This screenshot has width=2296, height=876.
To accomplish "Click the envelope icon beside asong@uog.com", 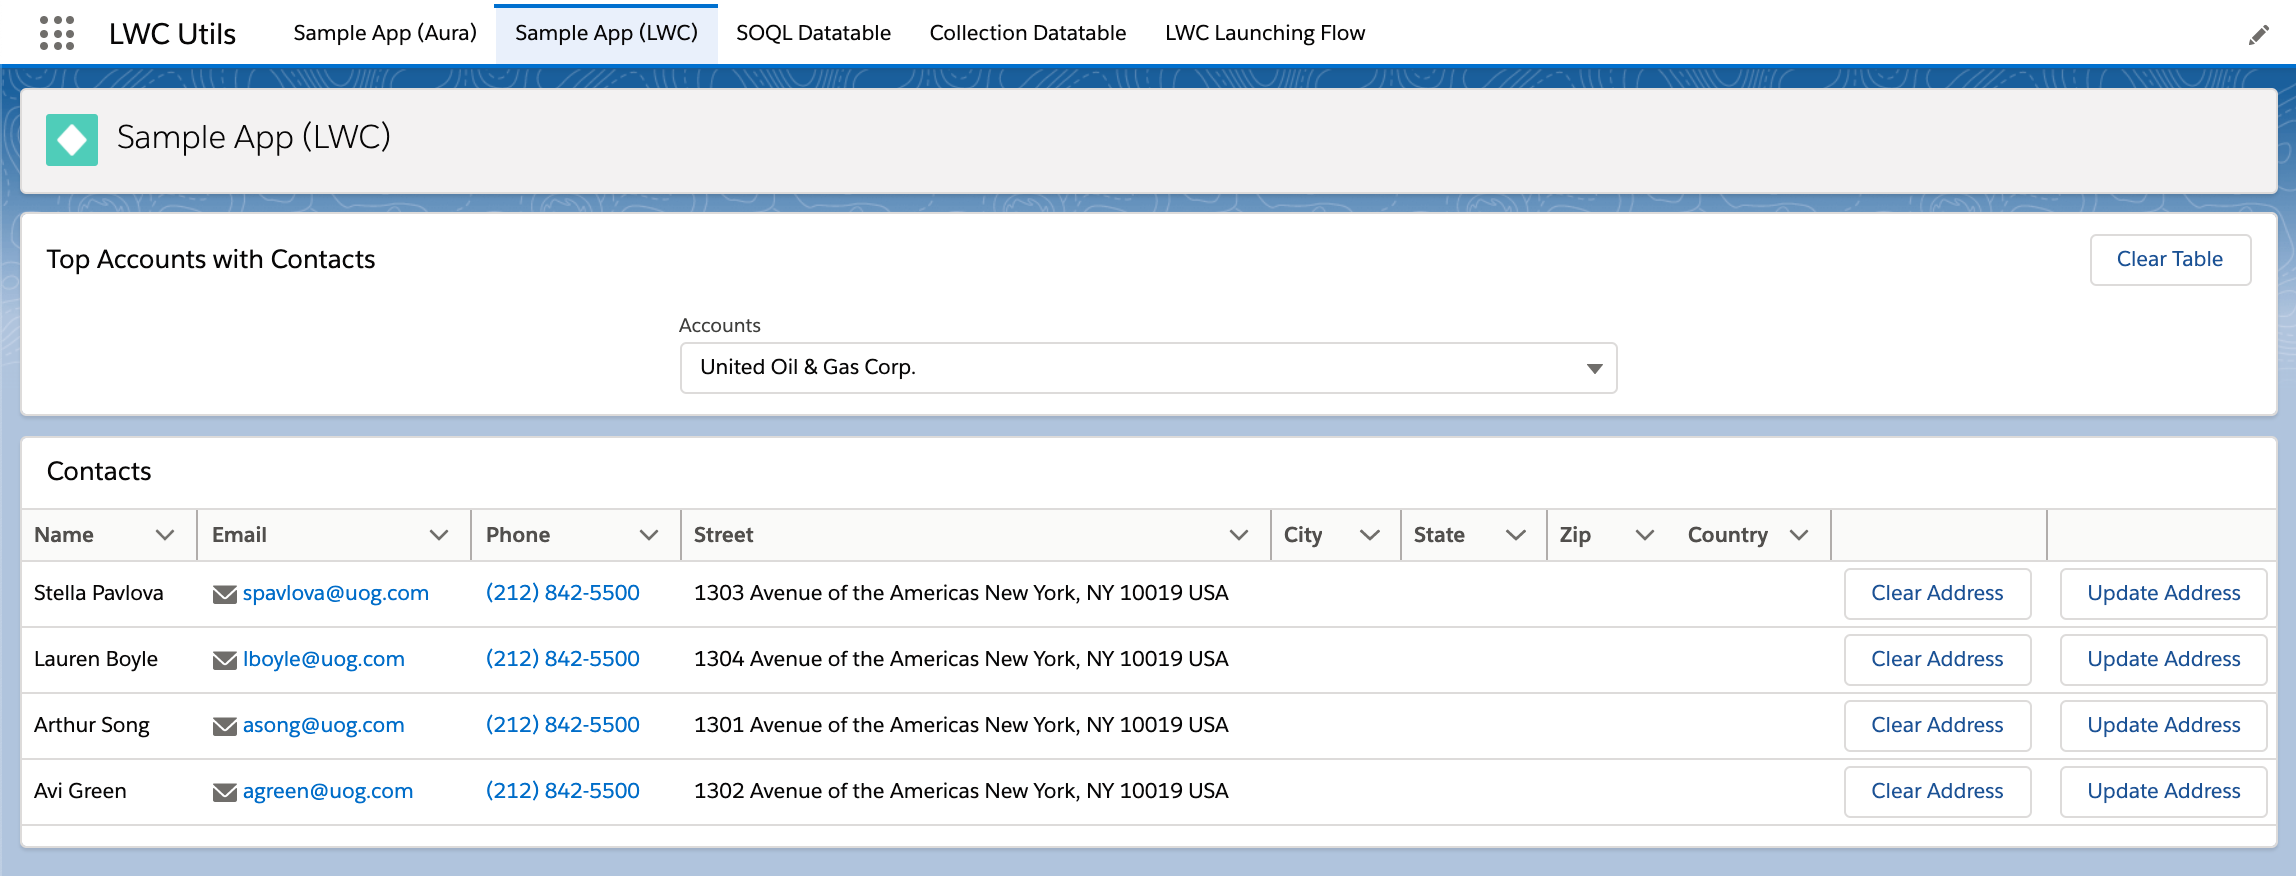I will 224,726.
